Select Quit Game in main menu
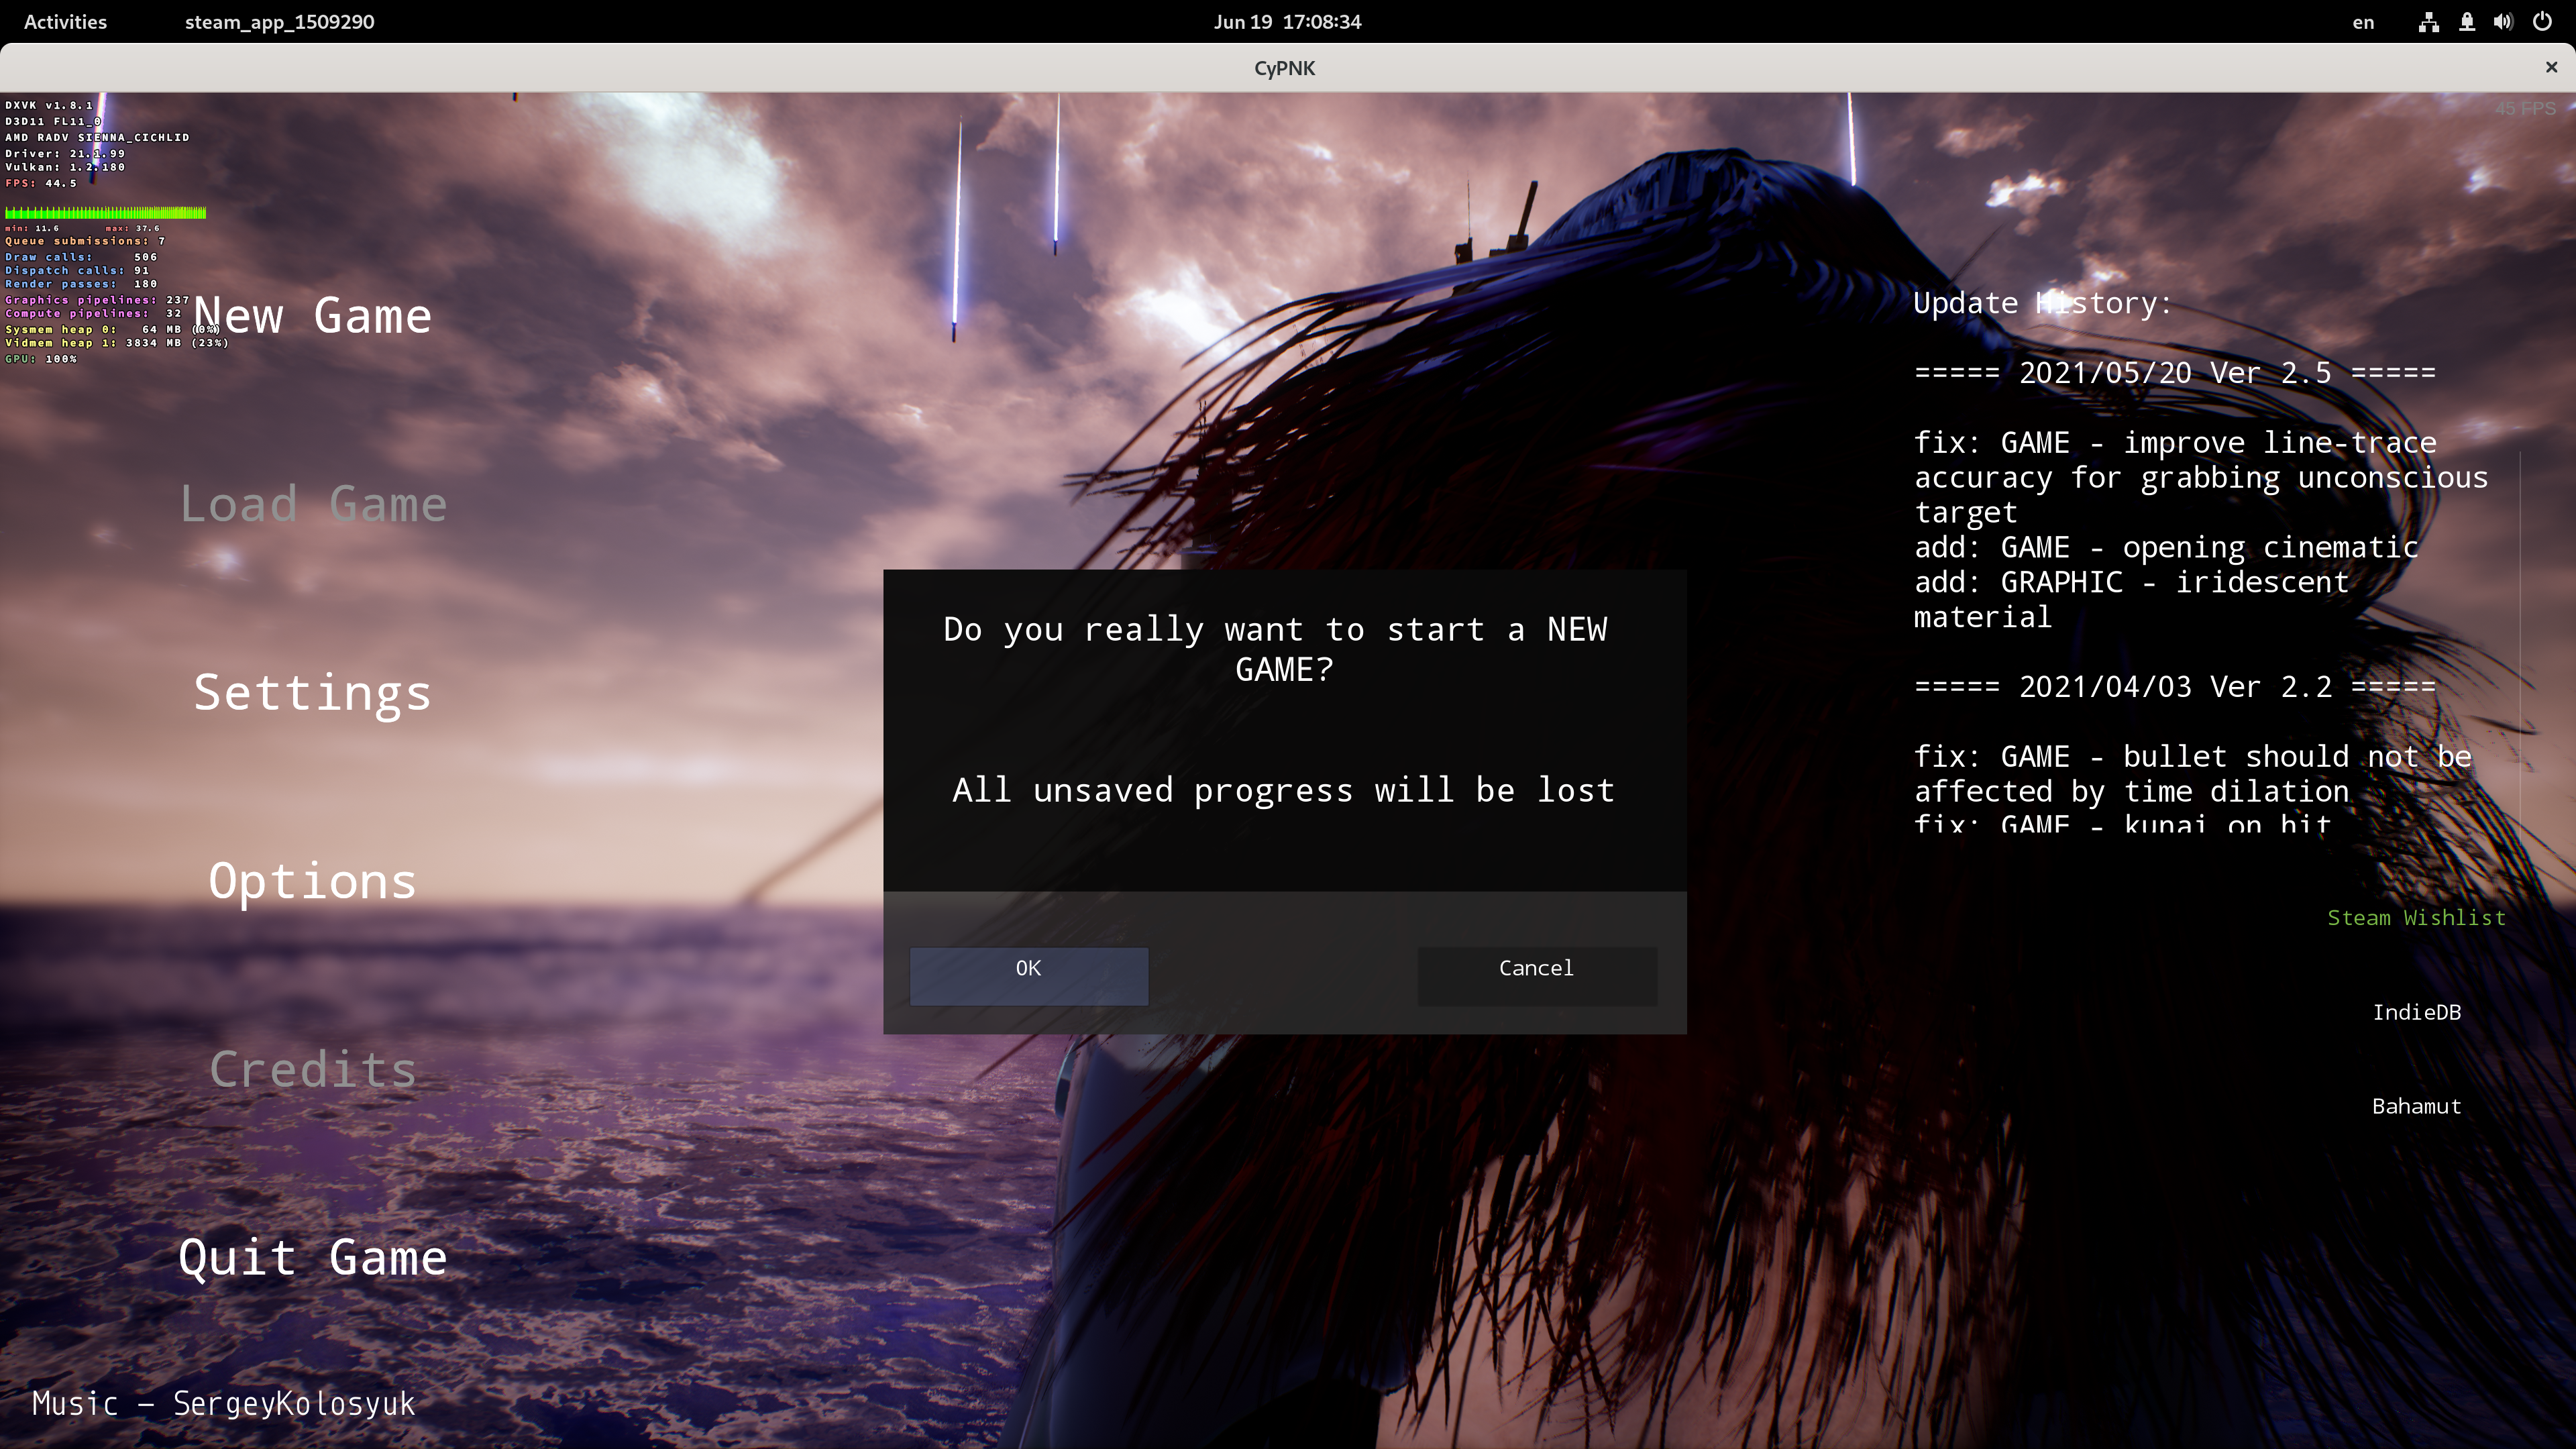 click(x=313, y=1258)
